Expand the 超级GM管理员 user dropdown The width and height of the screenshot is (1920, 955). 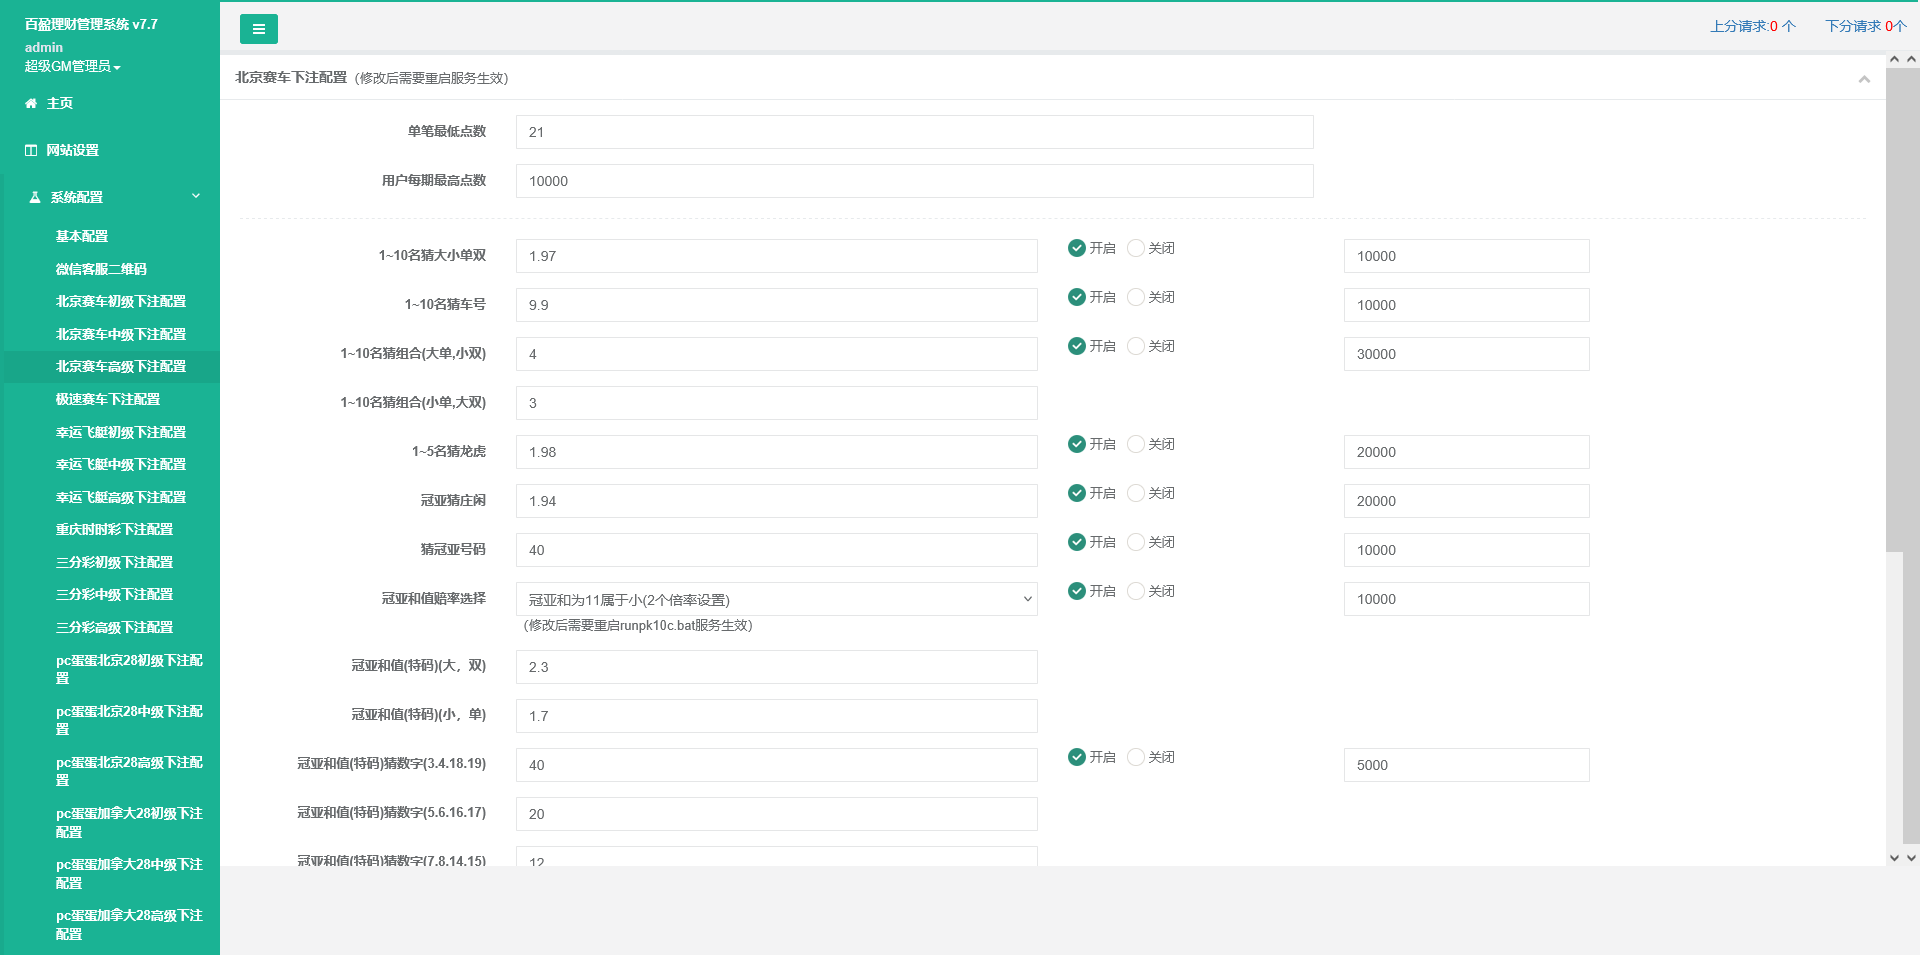[x=72, y=66]
